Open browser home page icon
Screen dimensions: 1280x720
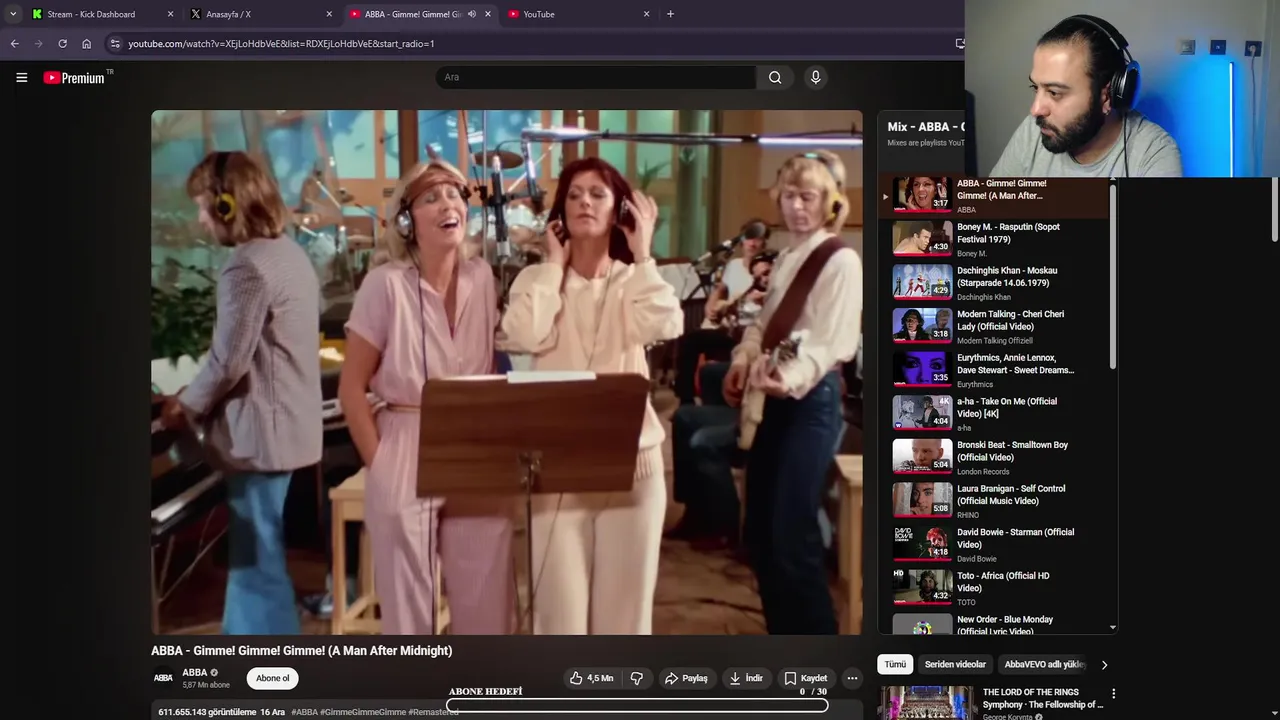point(86,44)
